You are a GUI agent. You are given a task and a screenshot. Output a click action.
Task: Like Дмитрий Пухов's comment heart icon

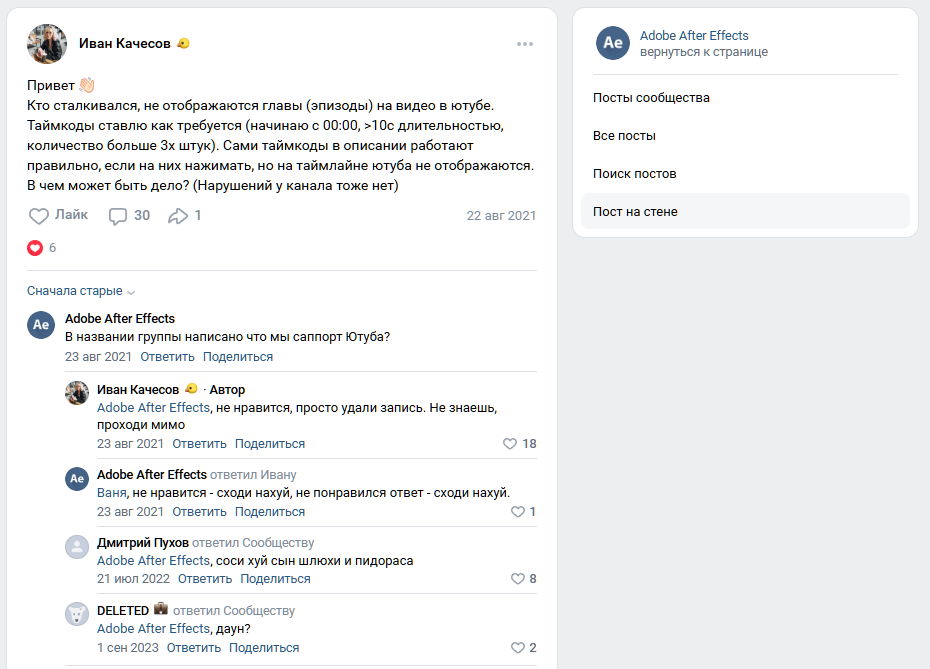click(523, 578)
